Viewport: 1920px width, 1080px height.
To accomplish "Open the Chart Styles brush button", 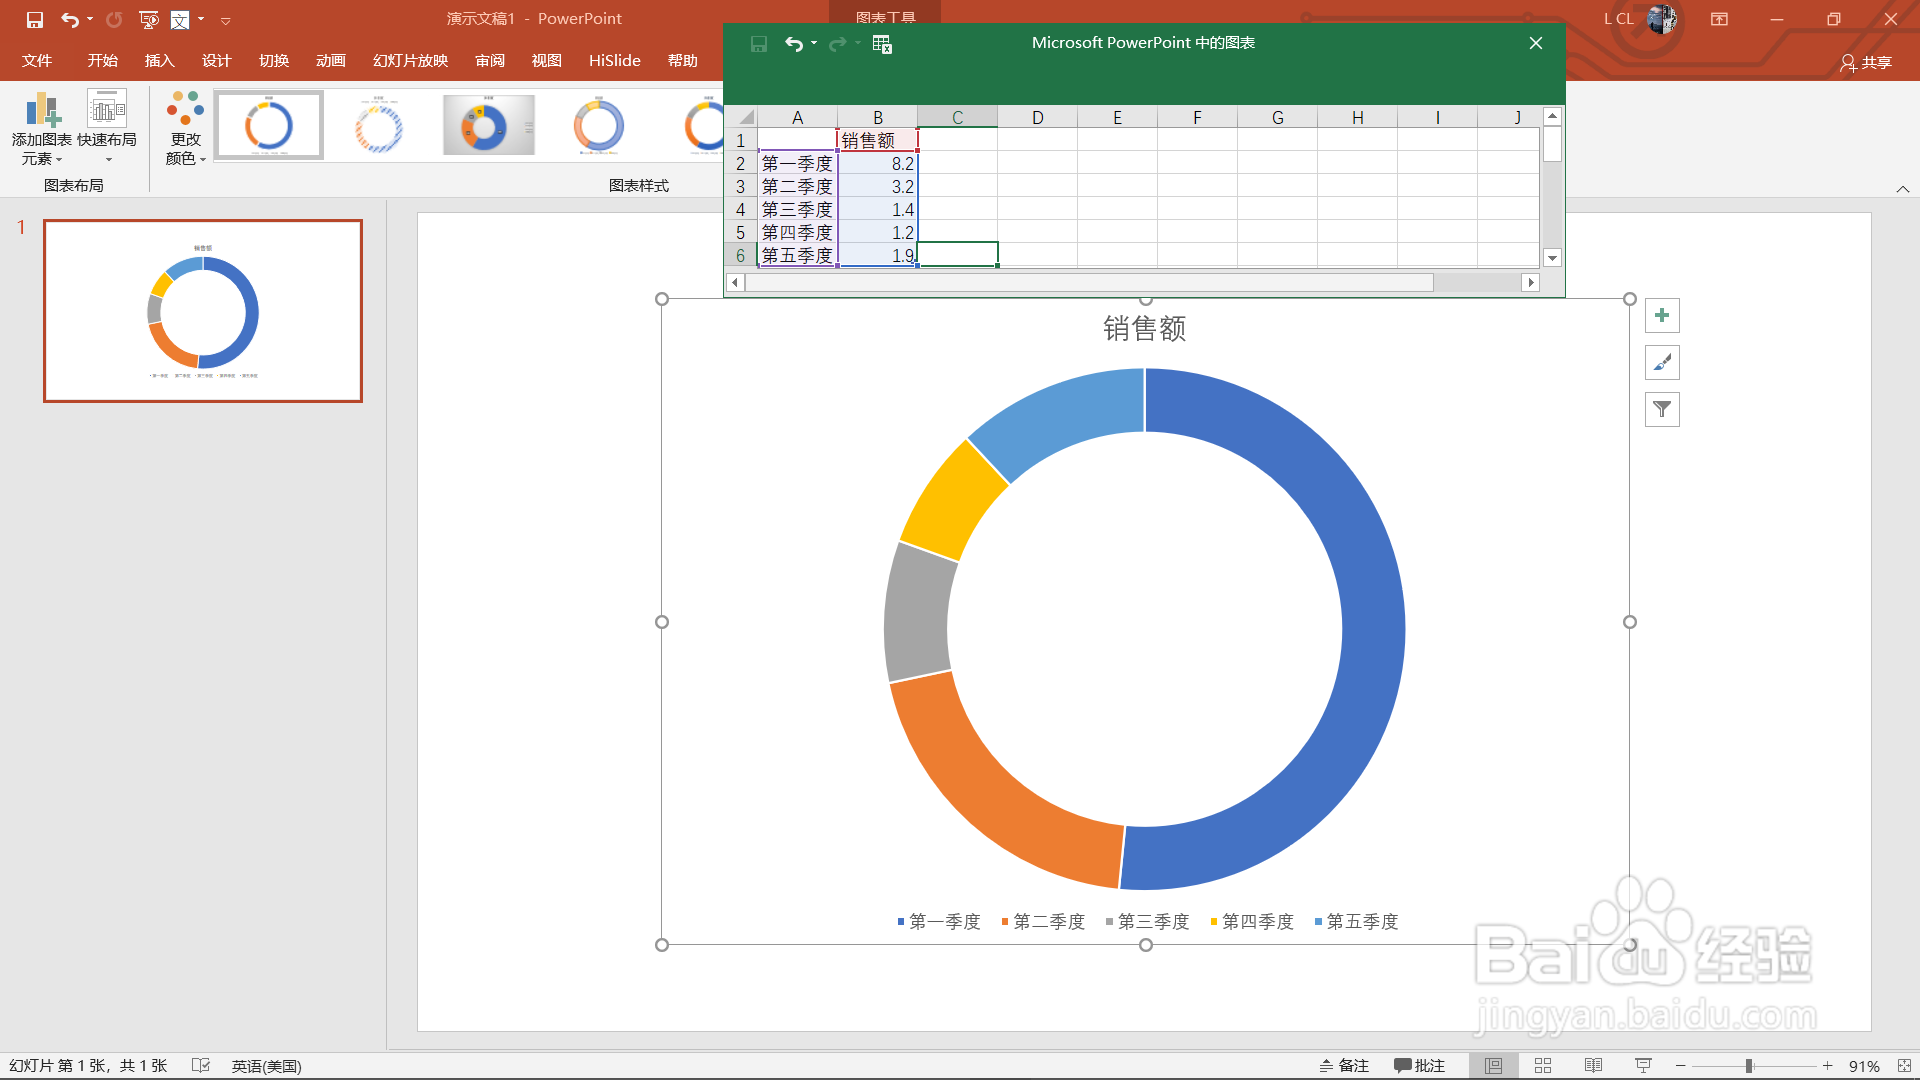I will (x=1662, y=363).
